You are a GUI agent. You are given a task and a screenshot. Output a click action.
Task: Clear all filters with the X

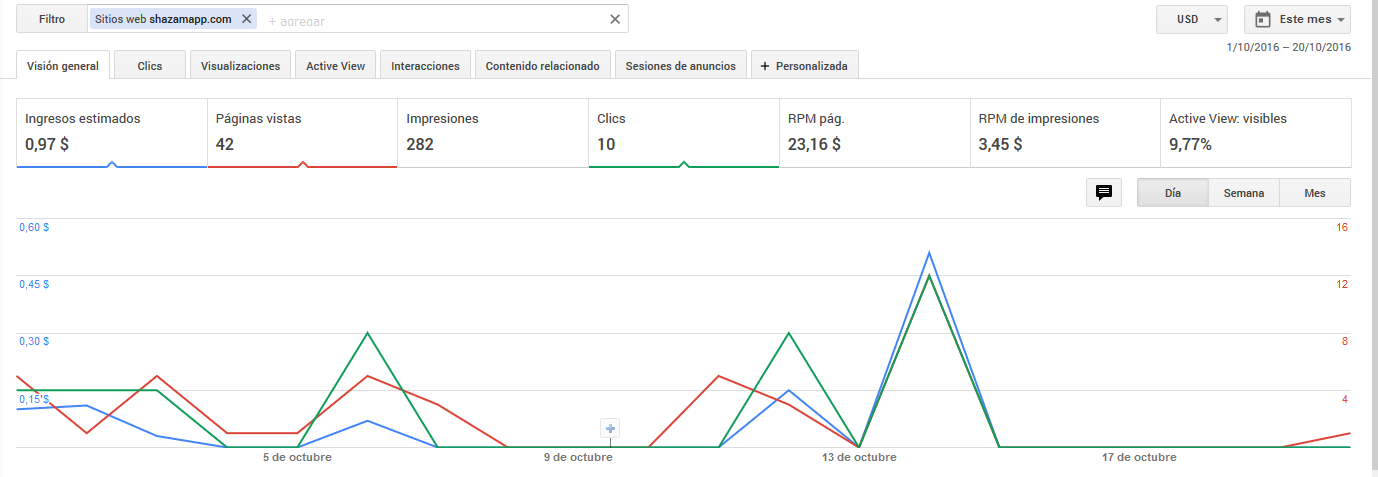click(x=615, y=19)
